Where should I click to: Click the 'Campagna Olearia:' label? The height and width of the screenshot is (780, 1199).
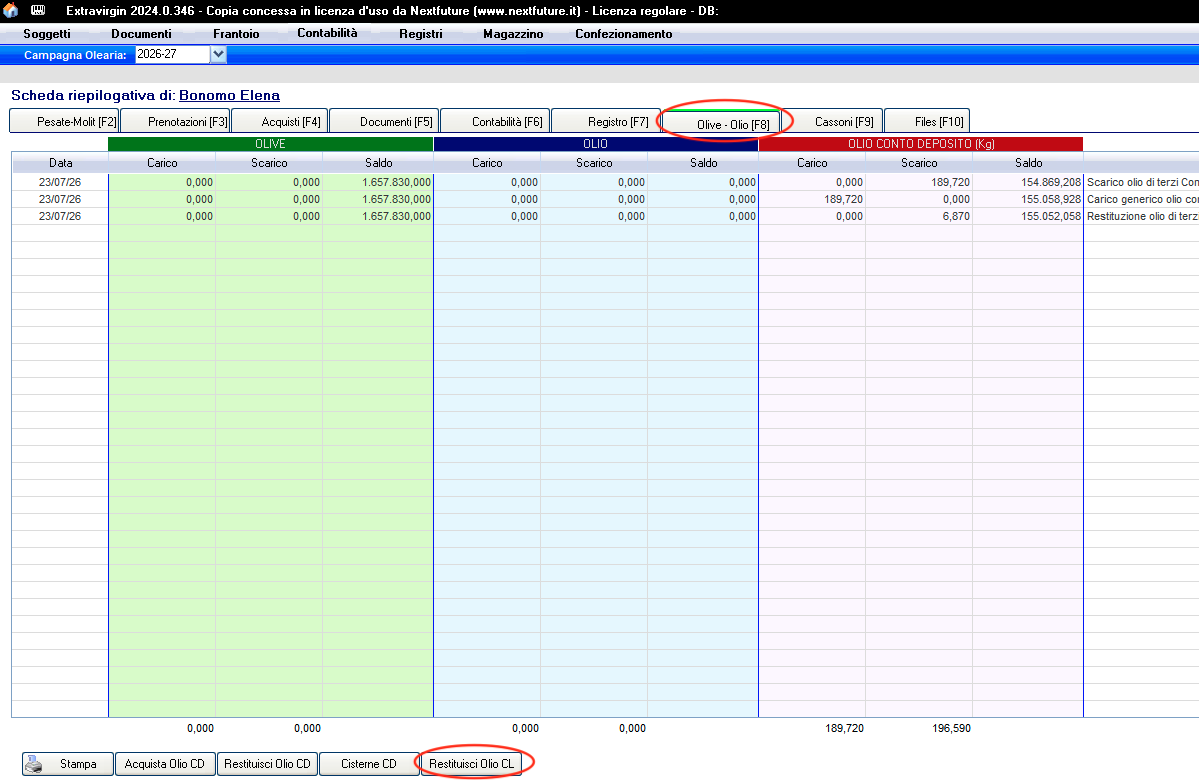[x=75, y=55]
